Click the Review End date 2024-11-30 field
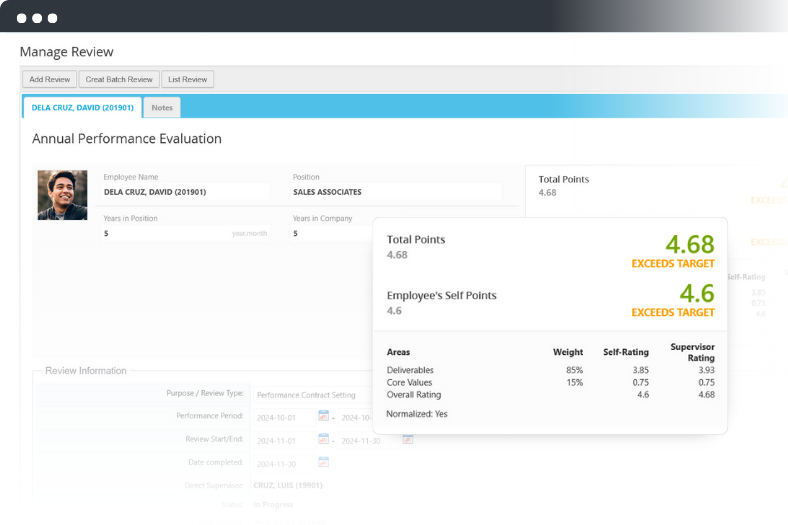Viewport: 788px width, 525px height. click(368, 440)
